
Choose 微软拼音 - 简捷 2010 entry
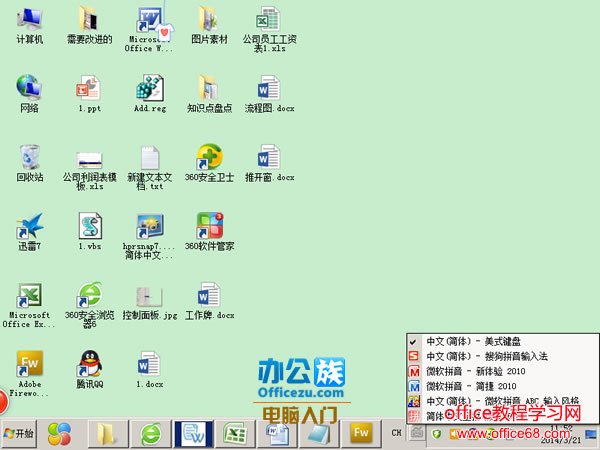[502, 386]
